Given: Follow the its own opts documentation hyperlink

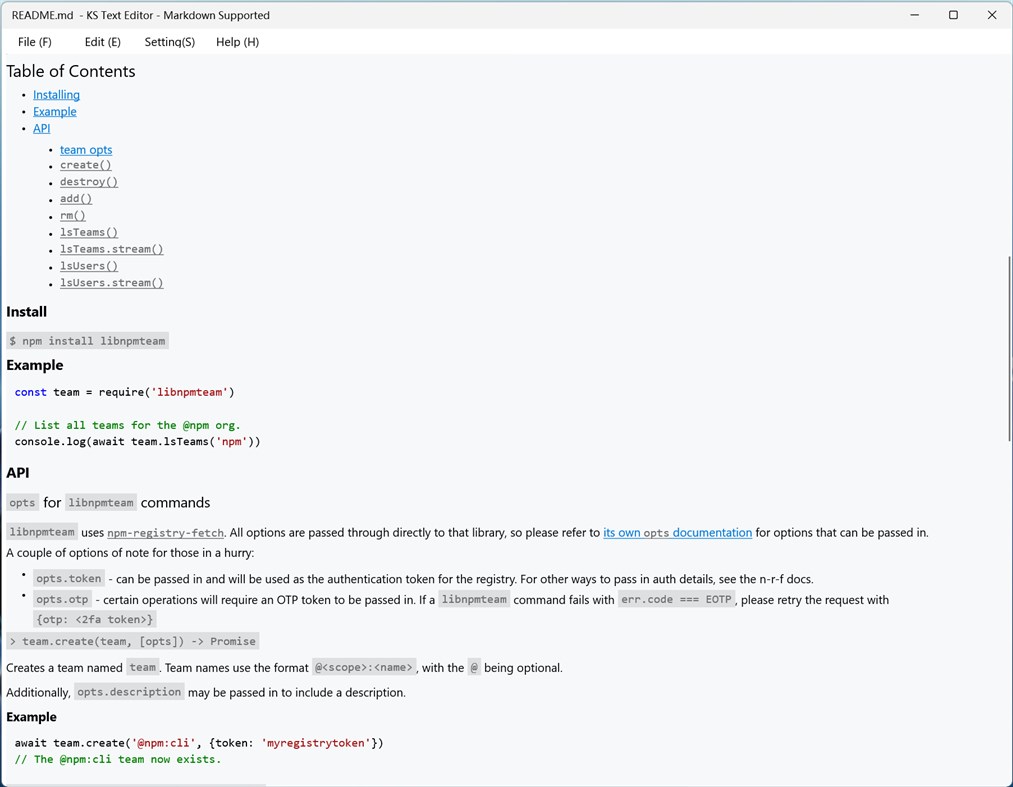Looking at the screenshot, I should click(x=677, y=532).
